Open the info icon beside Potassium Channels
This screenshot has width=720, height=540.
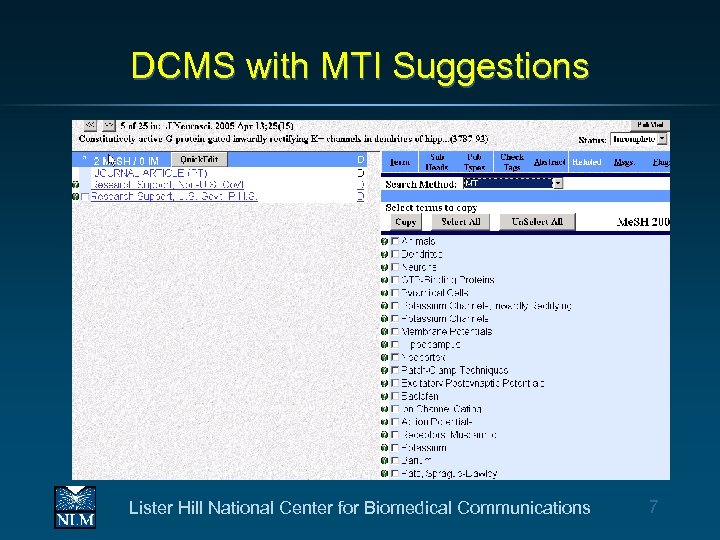[x=385, y=319]
